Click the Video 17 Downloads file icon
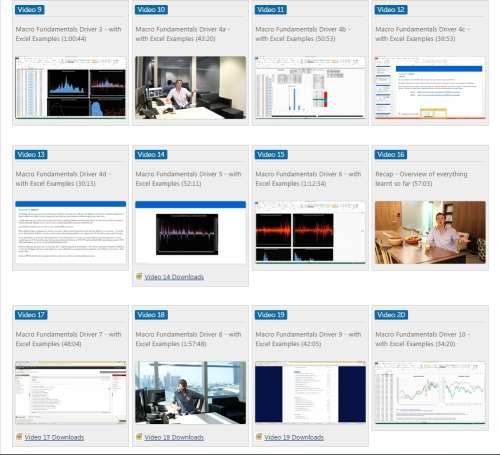 19,437
